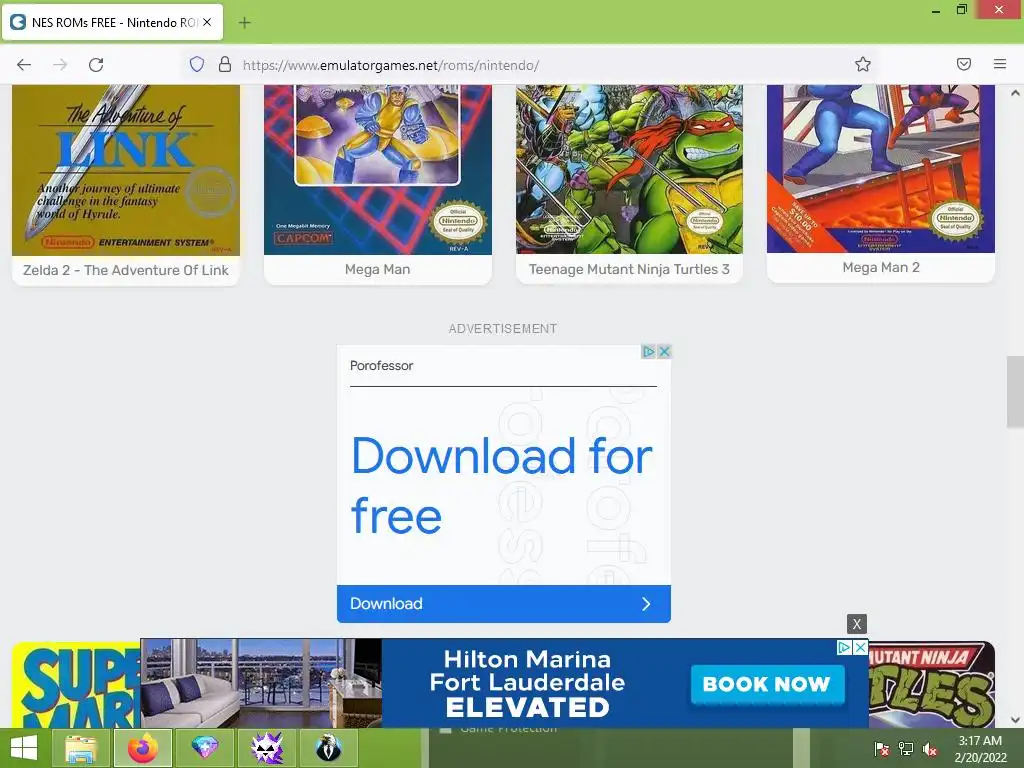1024x768 pixels.
Task: Open Zelda 2 The Adventure Of Link cover
Action: click(x=126, y=170)
